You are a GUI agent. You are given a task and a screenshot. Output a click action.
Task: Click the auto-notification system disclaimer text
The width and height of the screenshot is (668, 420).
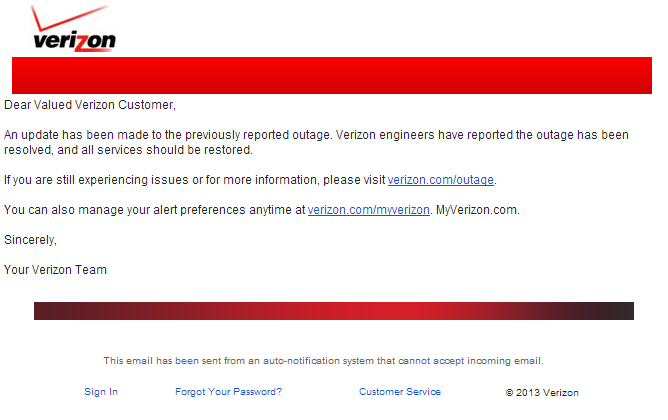tap(323, 361)
